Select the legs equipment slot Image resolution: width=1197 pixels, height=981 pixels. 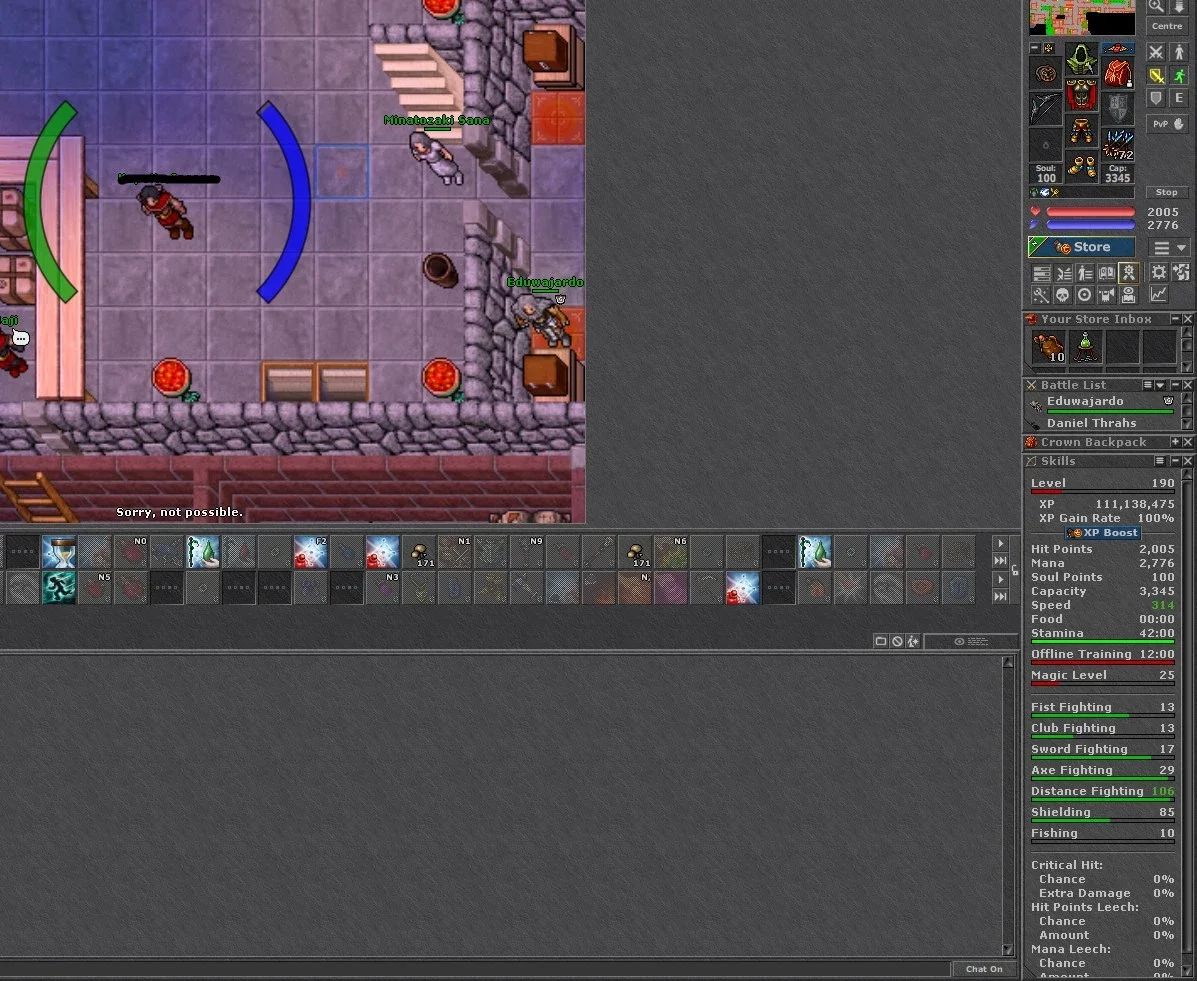[1081, 130]
